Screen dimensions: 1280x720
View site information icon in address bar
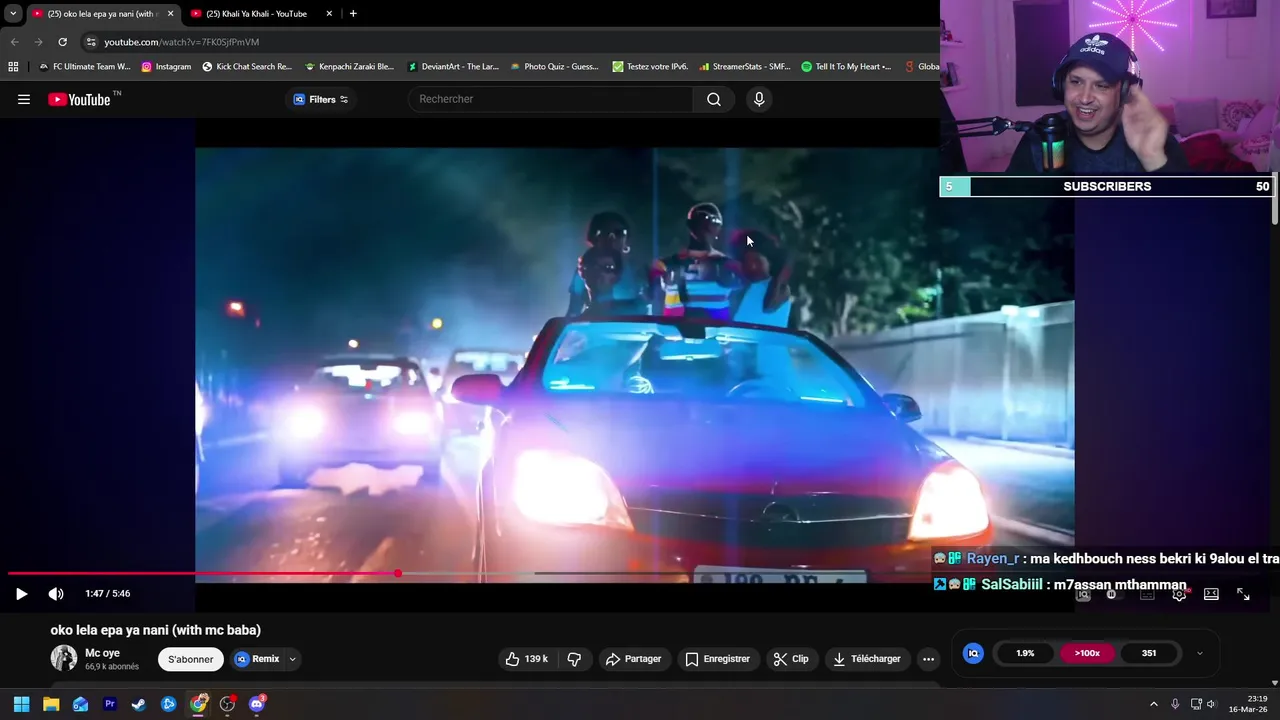[x=91, y=42]
